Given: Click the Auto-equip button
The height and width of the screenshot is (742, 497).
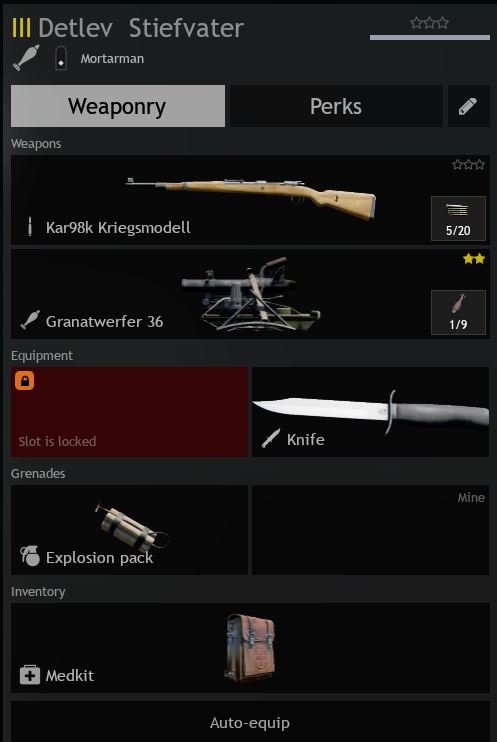Looking at the screenshot, I should pyautogui.click(x=250, y=722).
